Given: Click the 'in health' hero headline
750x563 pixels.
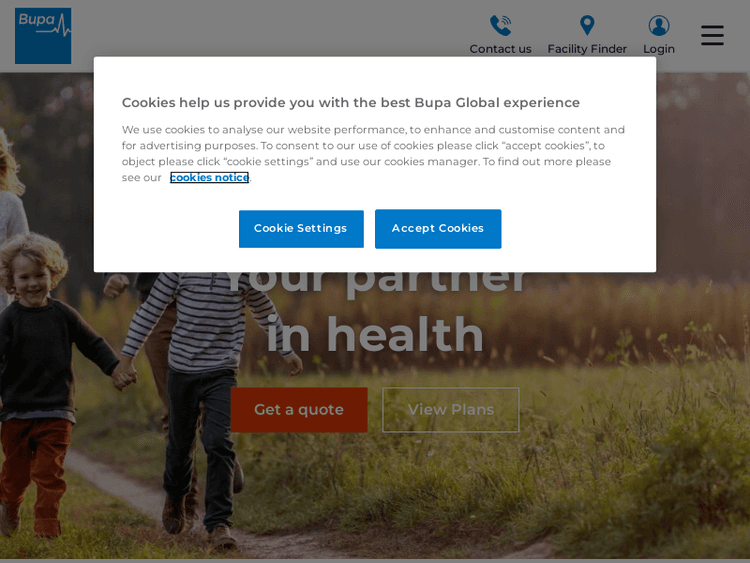Looking at the screenshot, I should [375, 334].
